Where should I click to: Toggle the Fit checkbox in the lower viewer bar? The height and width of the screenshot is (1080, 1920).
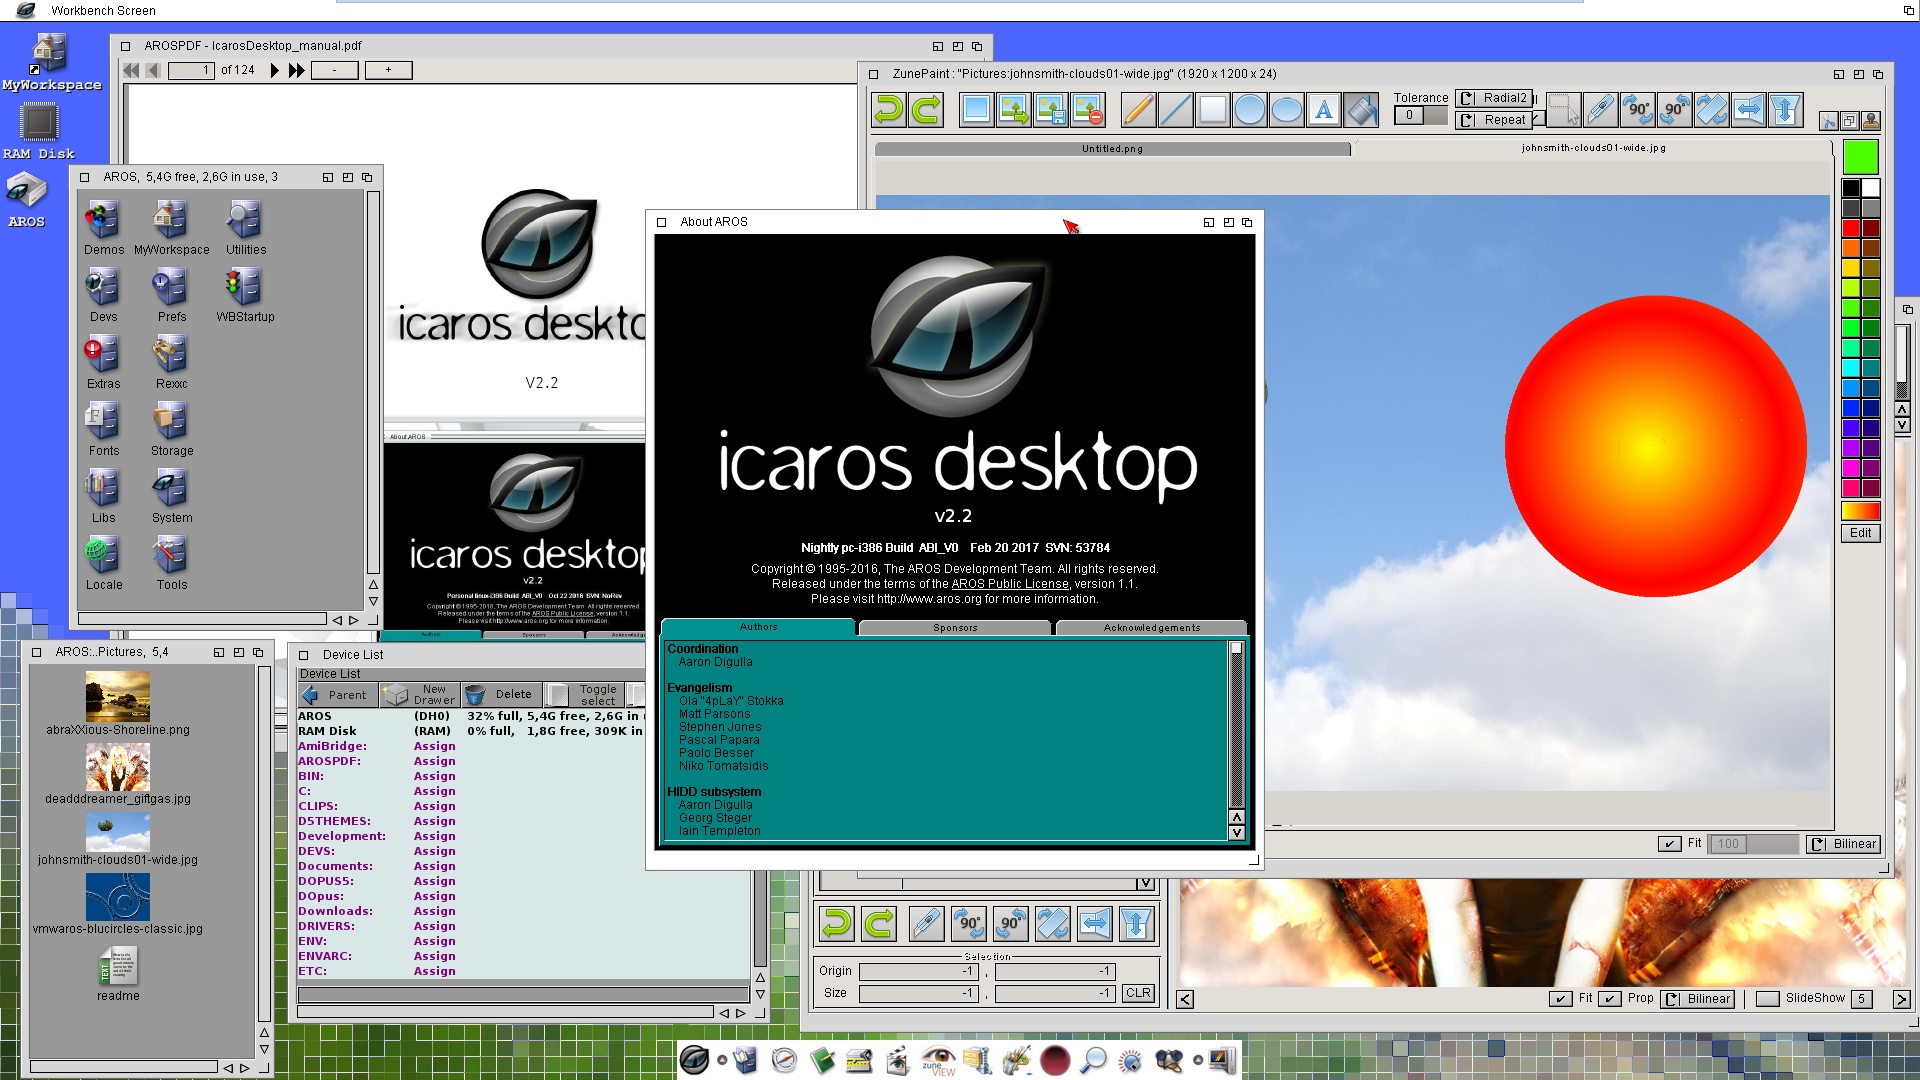coord(1560,999)
